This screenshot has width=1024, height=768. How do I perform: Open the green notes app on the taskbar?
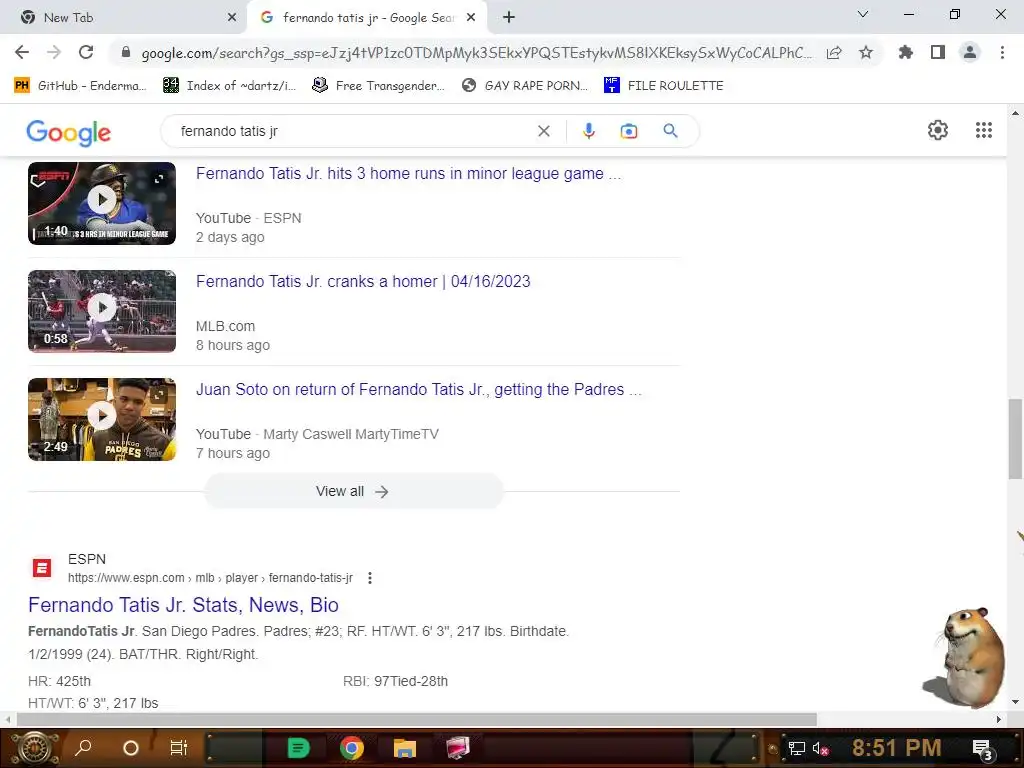pyautogui.click(x=298, y=748)
